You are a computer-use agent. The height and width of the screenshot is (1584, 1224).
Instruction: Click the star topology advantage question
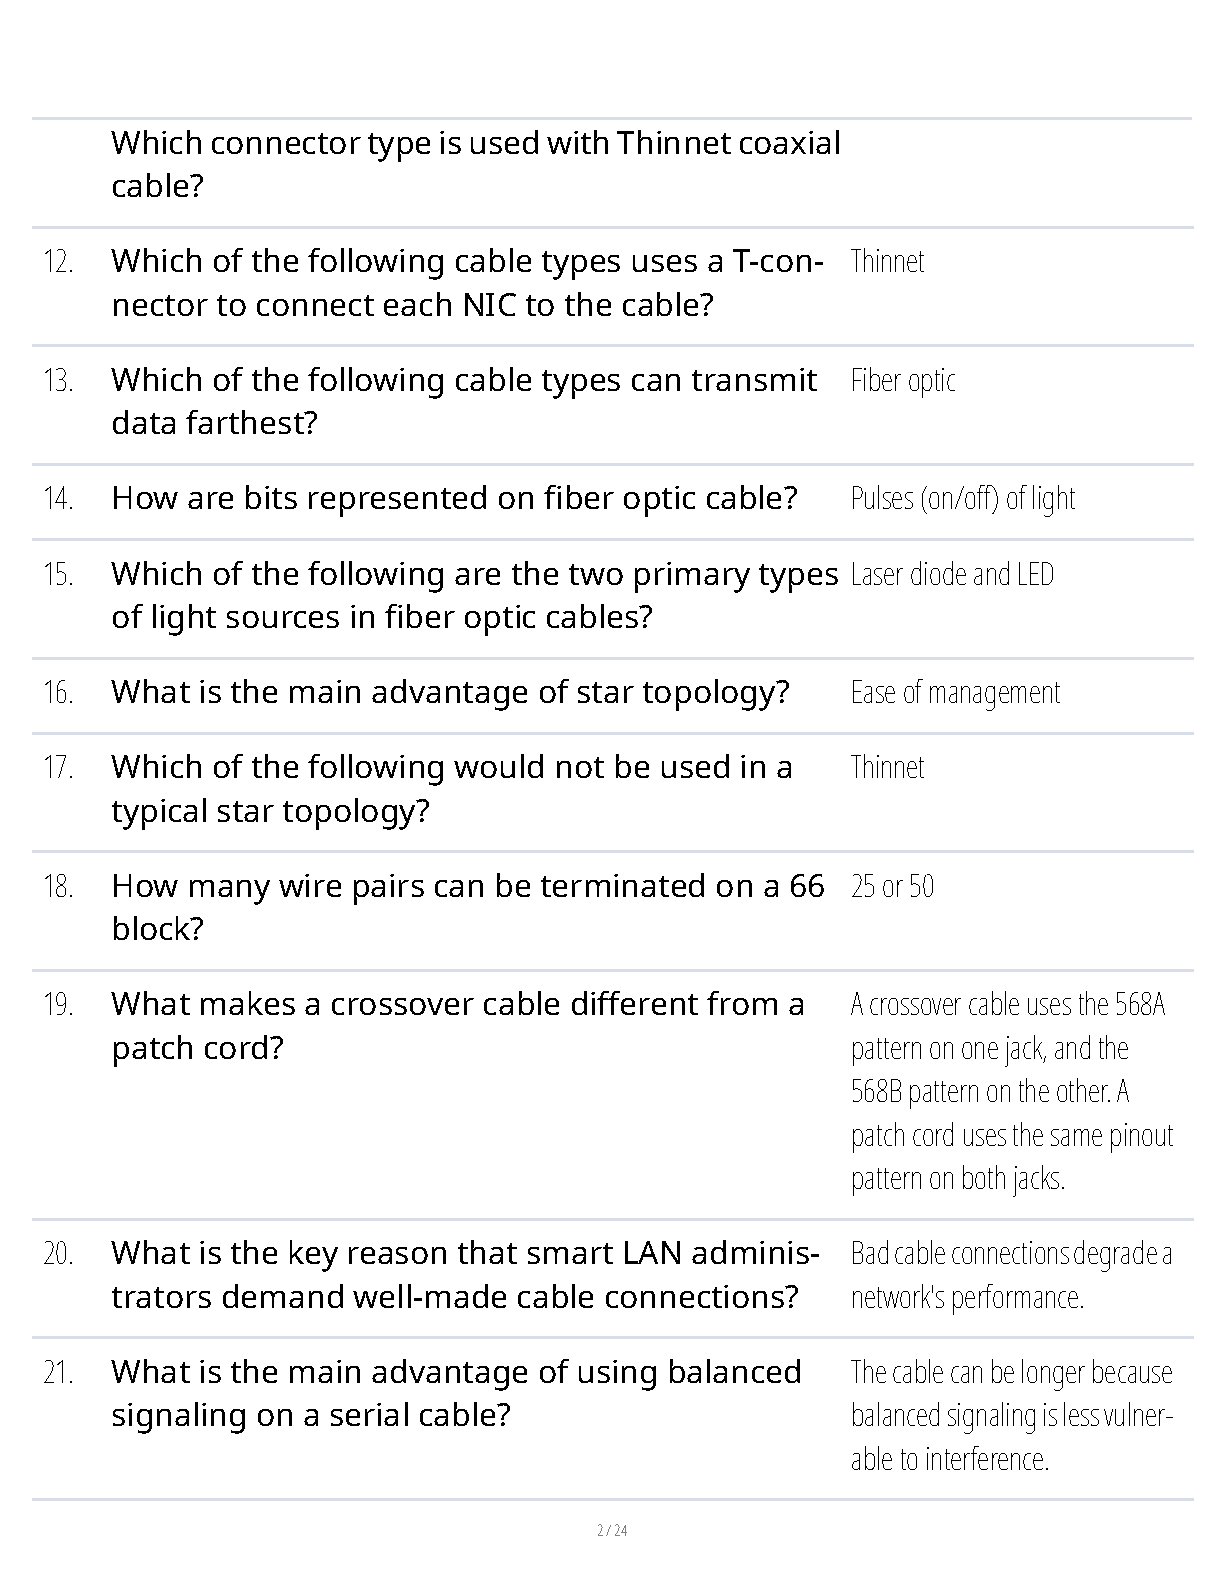[x=450, y=692]
